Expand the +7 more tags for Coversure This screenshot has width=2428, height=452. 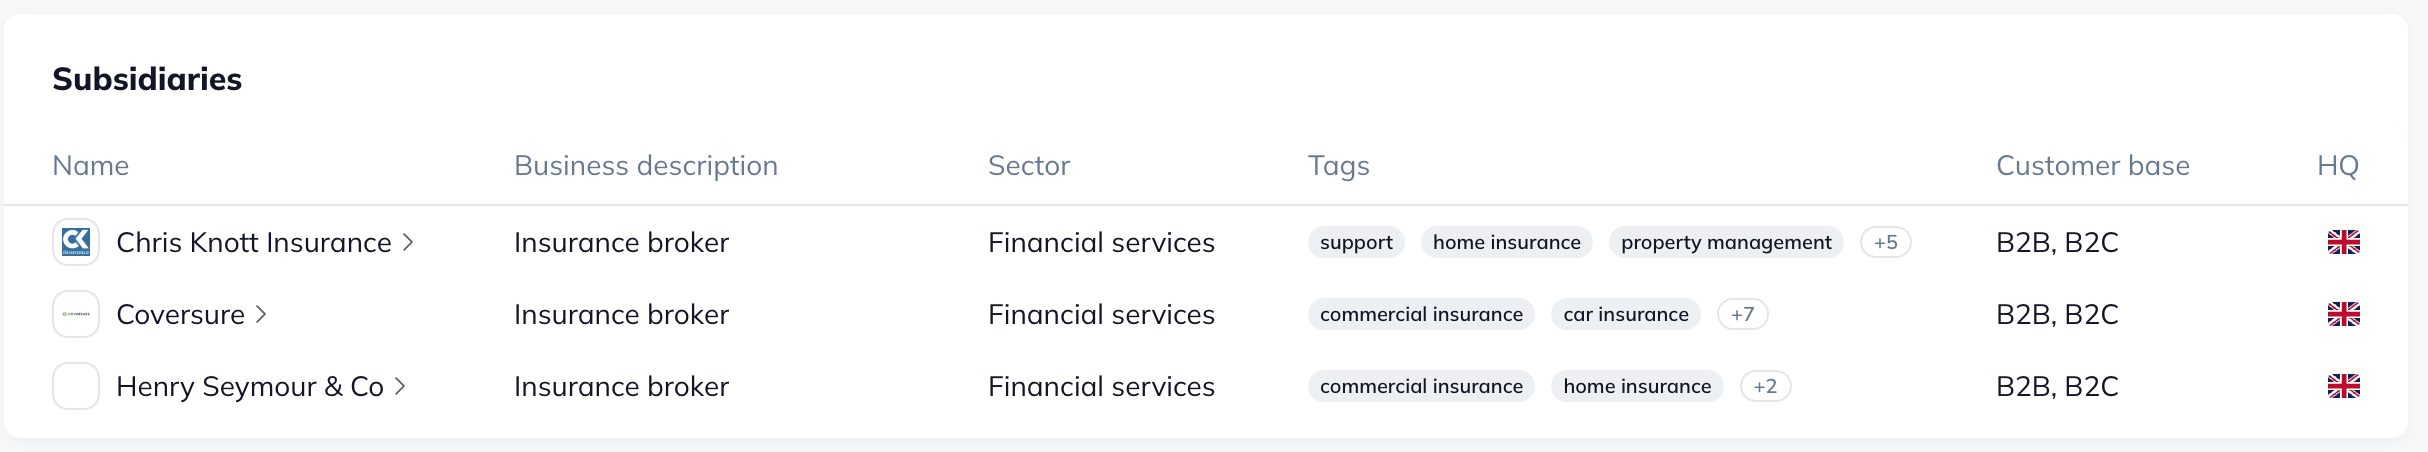point(1742,314)
